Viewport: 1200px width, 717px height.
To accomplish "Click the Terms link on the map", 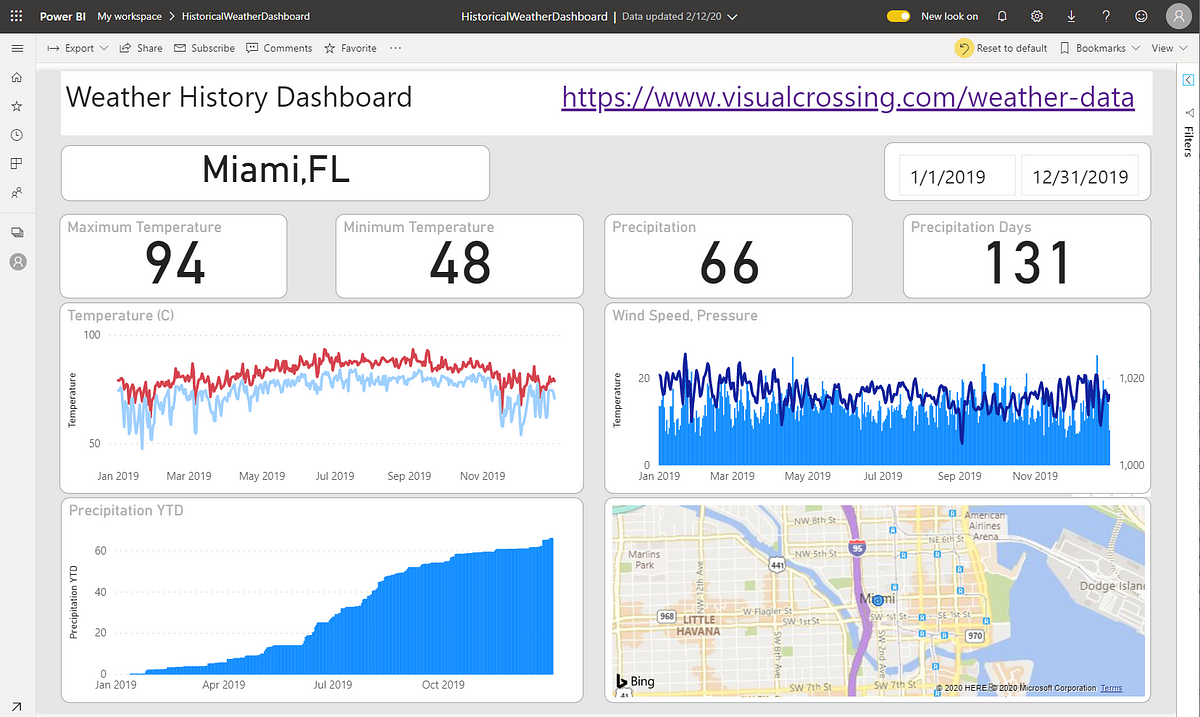I will (1111, 688).
